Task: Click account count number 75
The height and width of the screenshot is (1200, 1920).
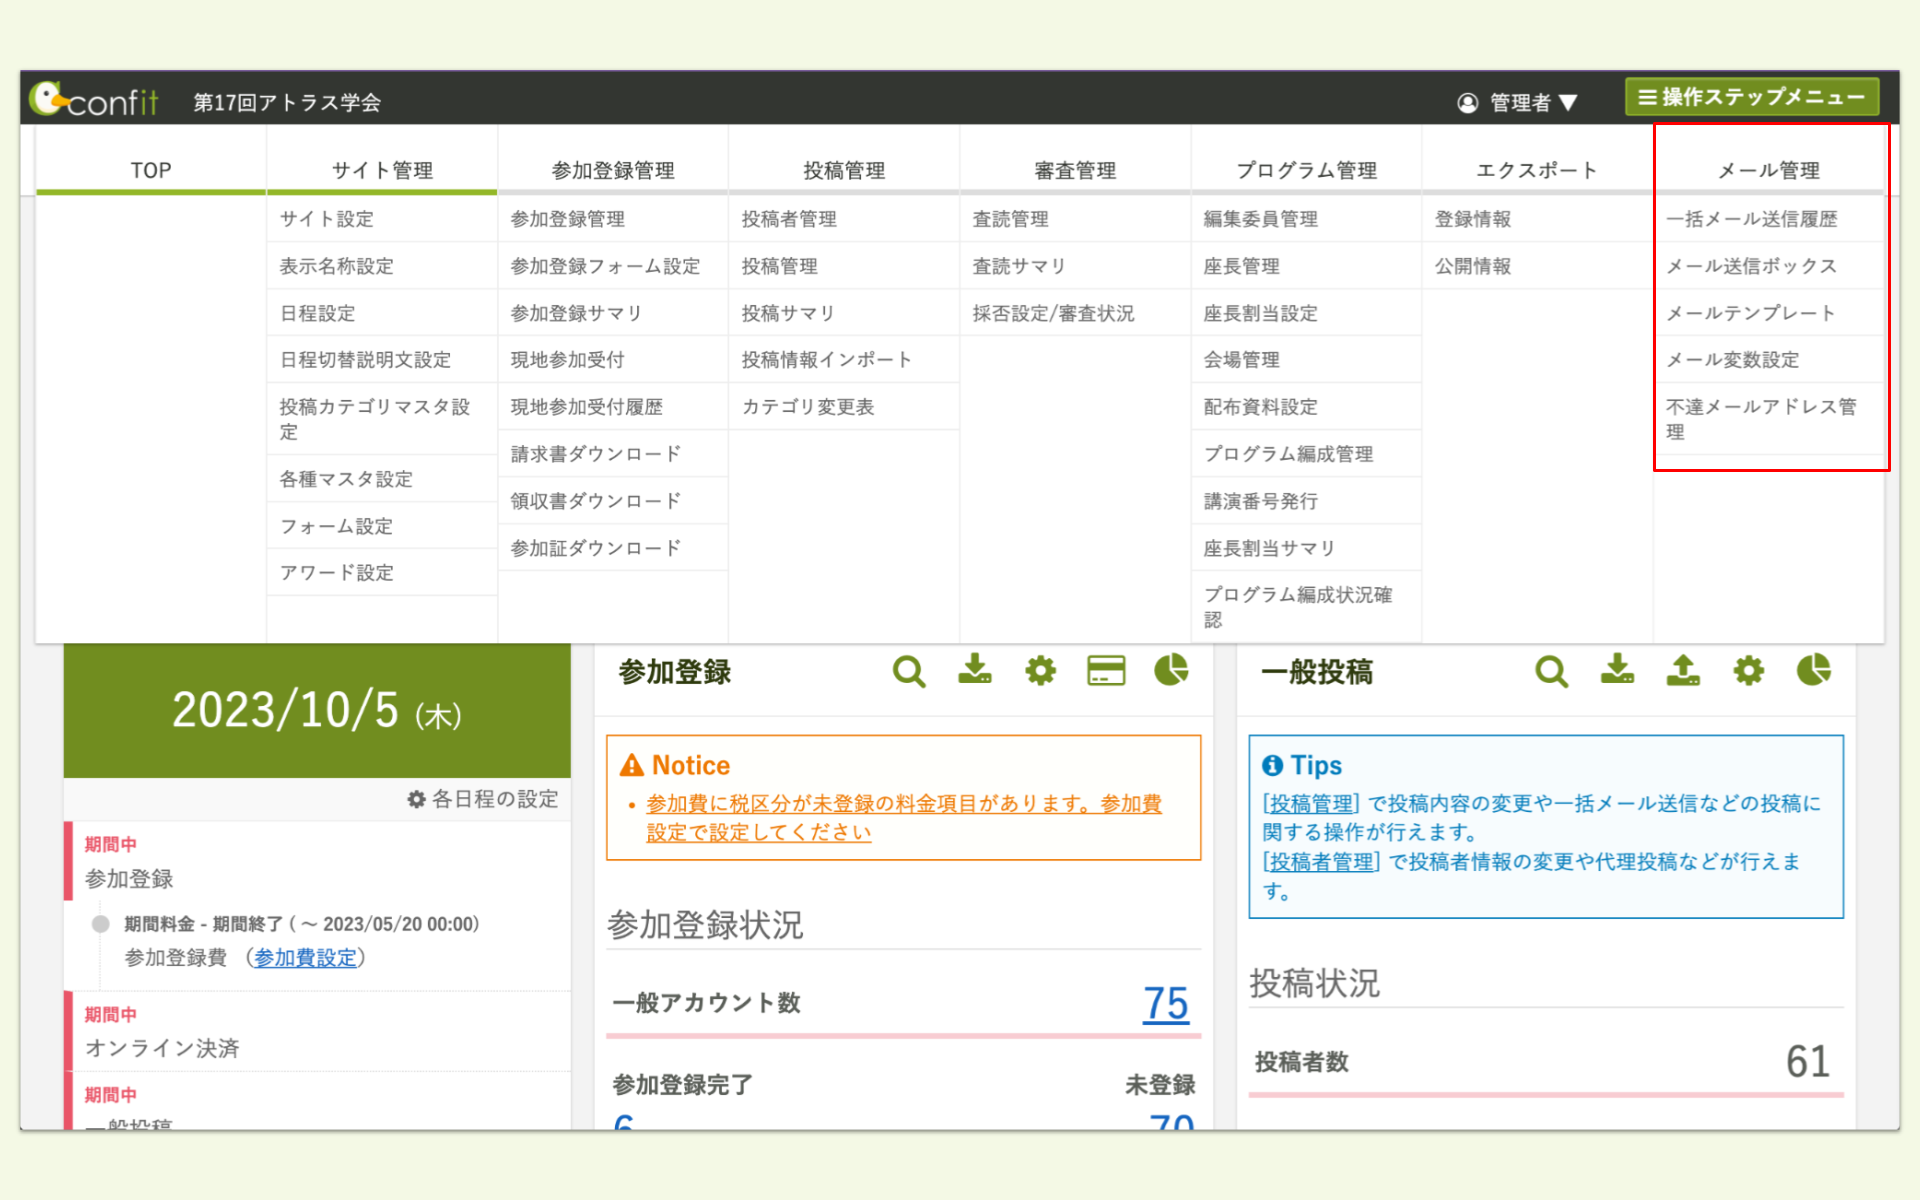Action: click(1165, 1003)
